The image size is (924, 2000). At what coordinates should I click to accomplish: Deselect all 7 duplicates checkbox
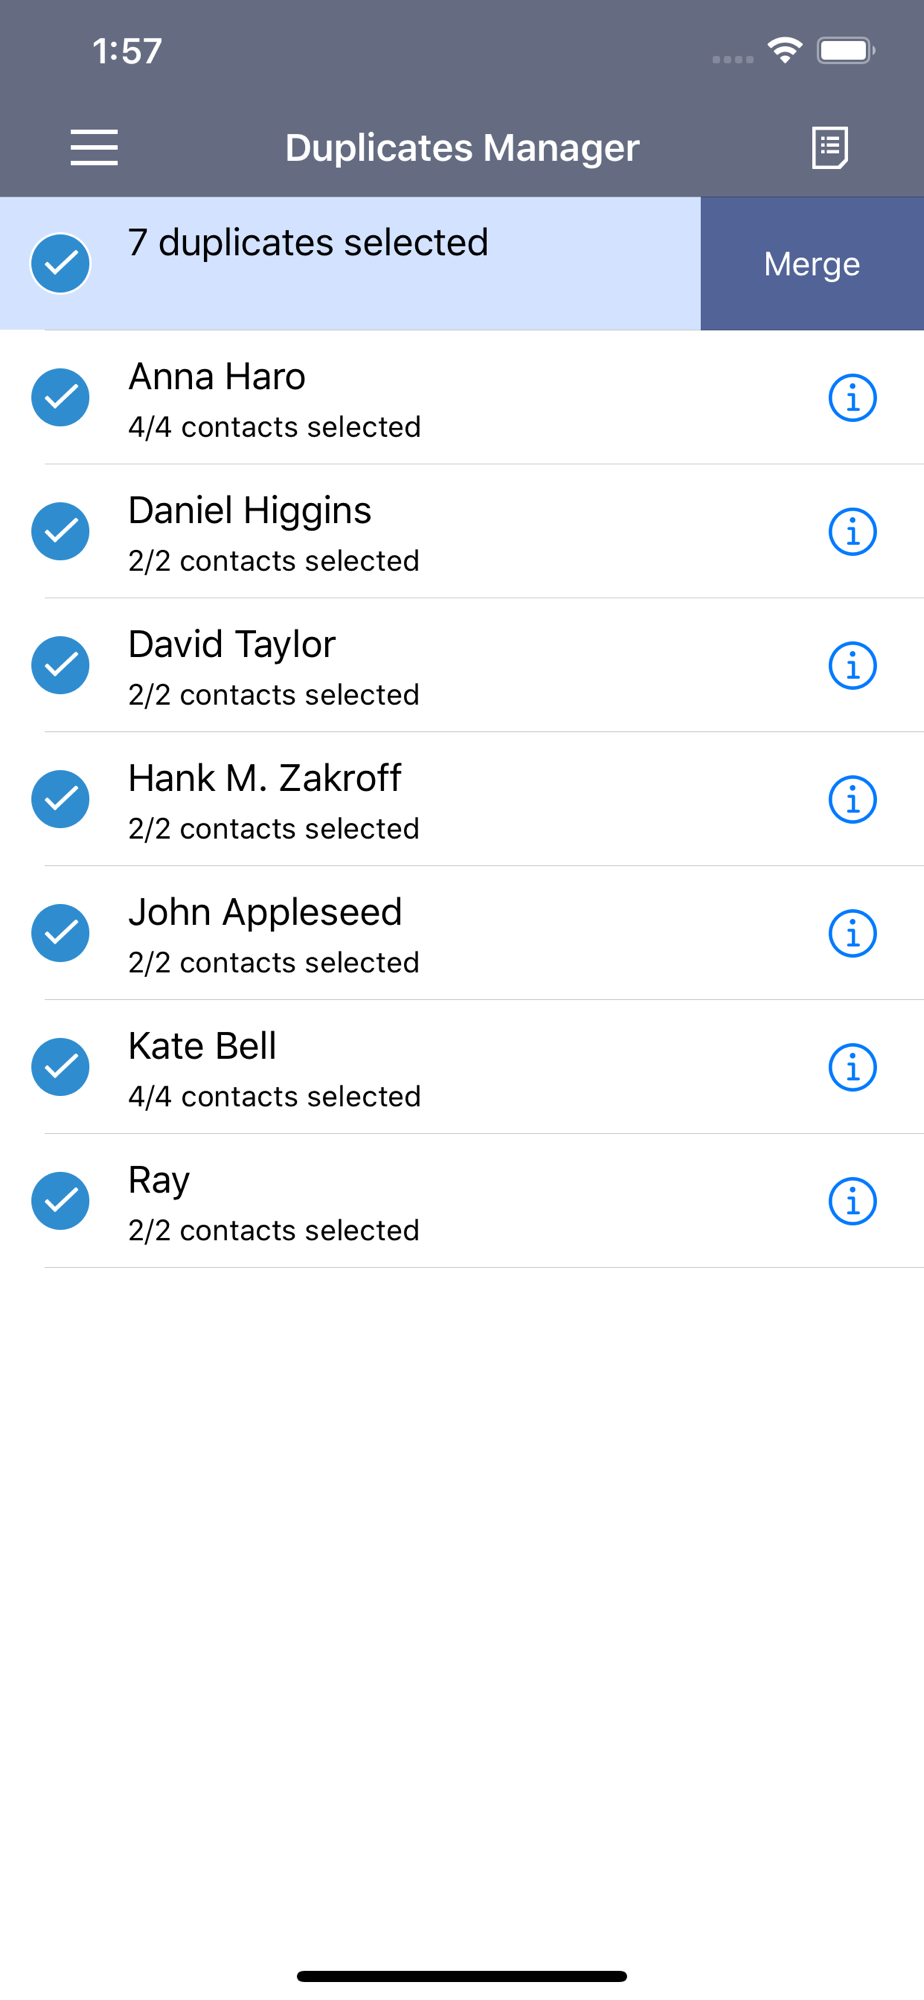pos(61,264)
